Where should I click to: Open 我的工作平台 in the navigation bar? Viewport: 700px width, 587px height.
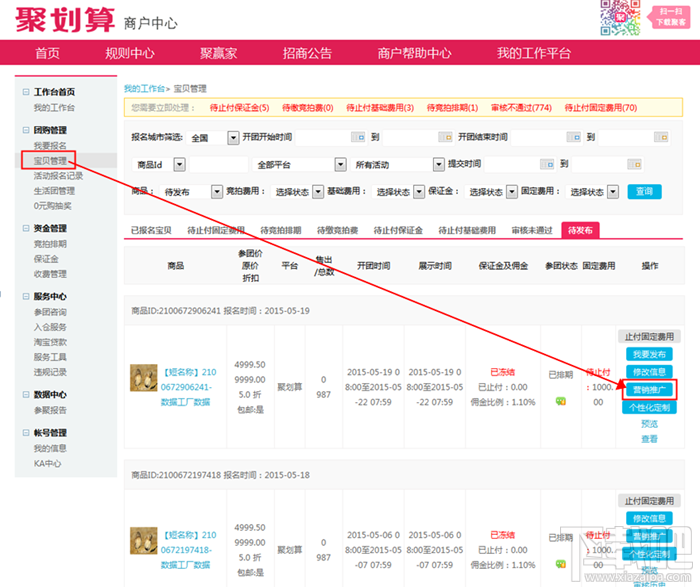click(534, 53)
